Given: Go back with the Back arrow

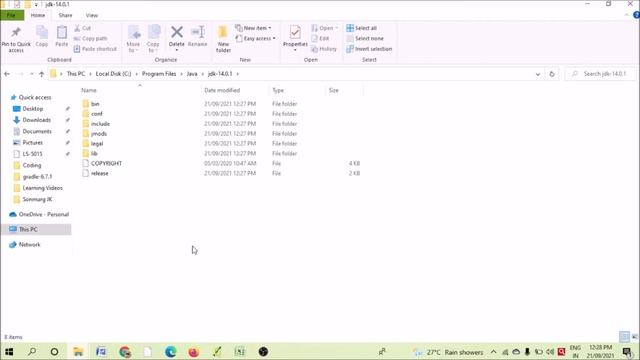Looking at the screenshot, I should 7,74.
